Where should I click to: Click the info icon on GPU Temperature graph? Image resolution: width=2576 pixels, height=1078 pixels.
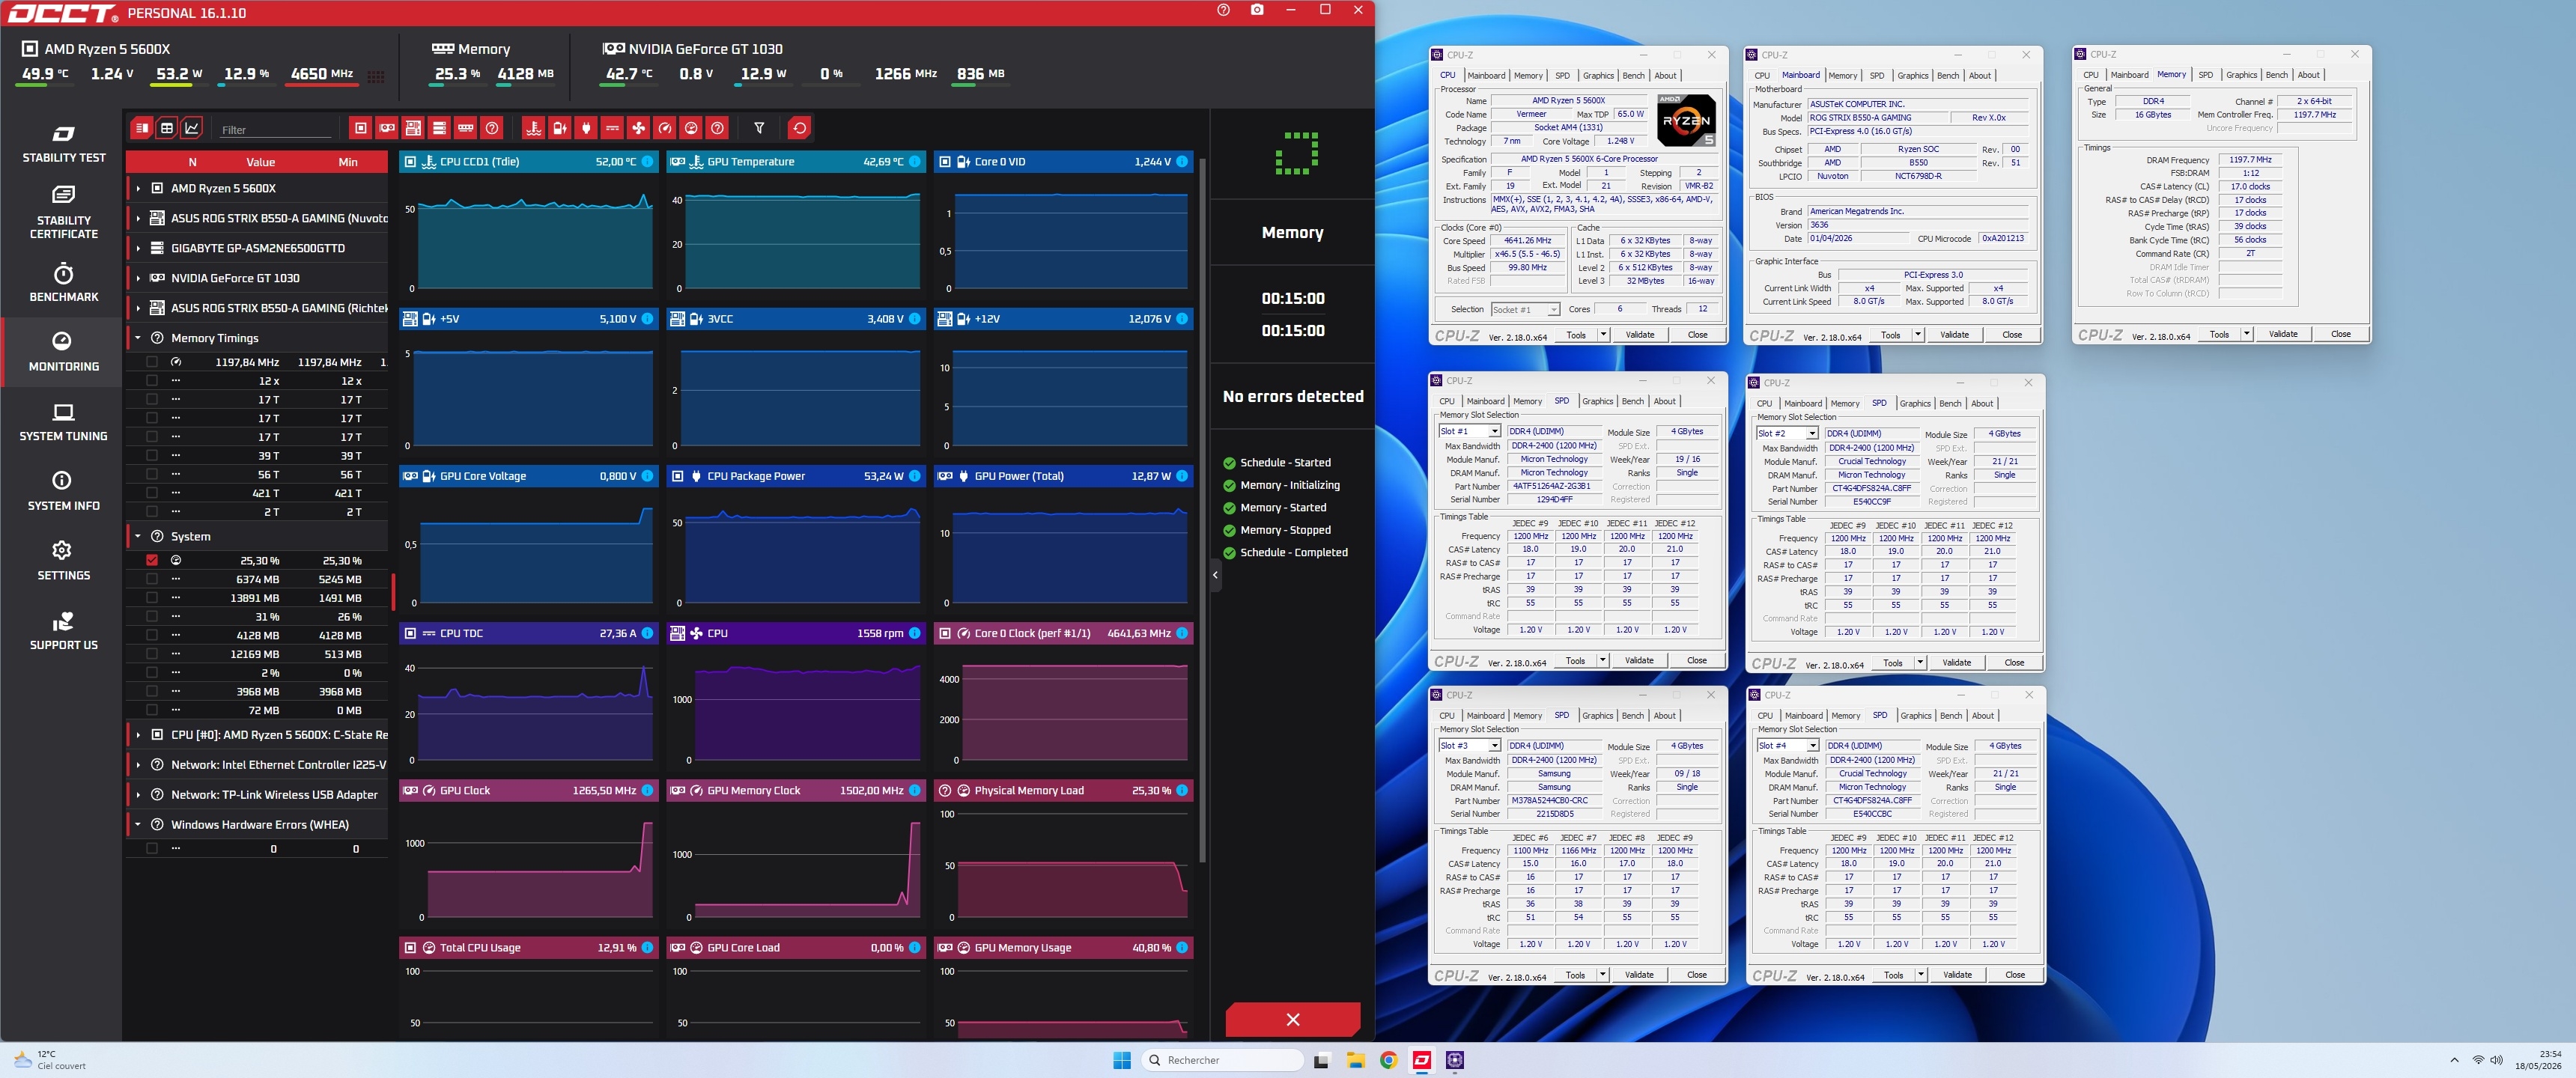click(x=915, y=162)
